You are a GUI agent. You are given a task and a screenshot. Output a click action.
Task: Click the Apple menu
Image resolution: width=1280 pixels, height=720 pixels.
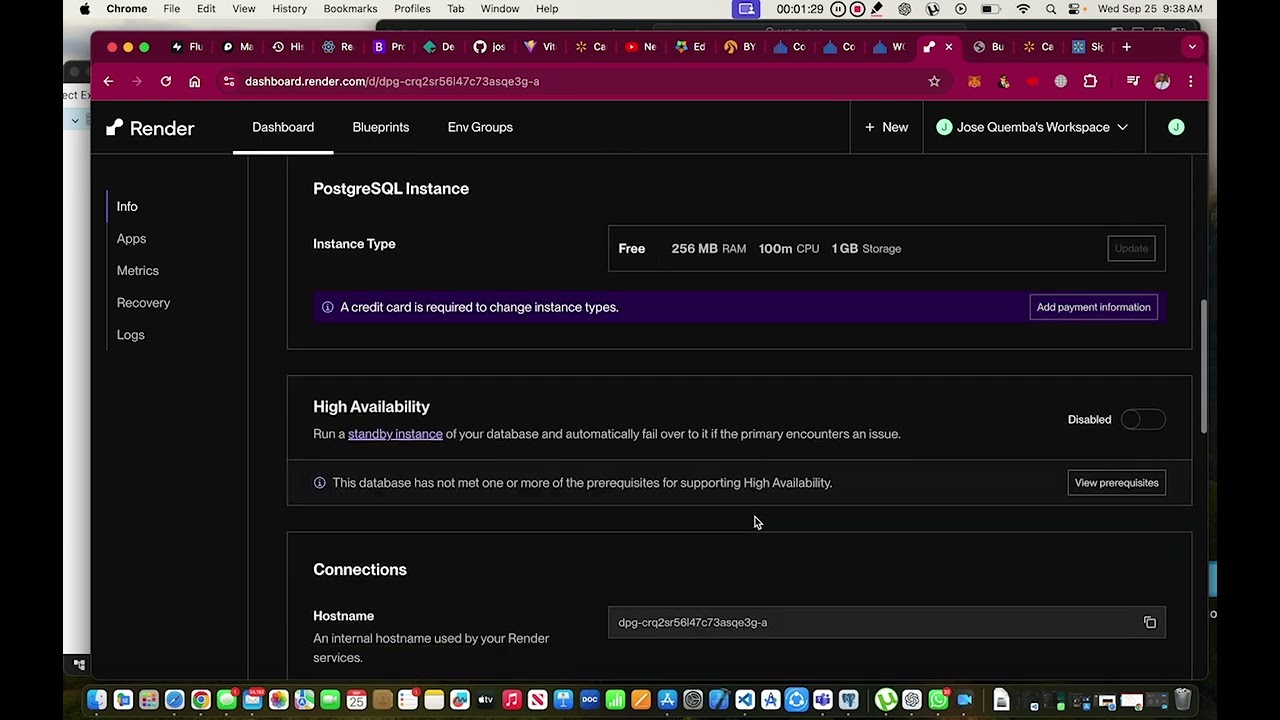85,9
